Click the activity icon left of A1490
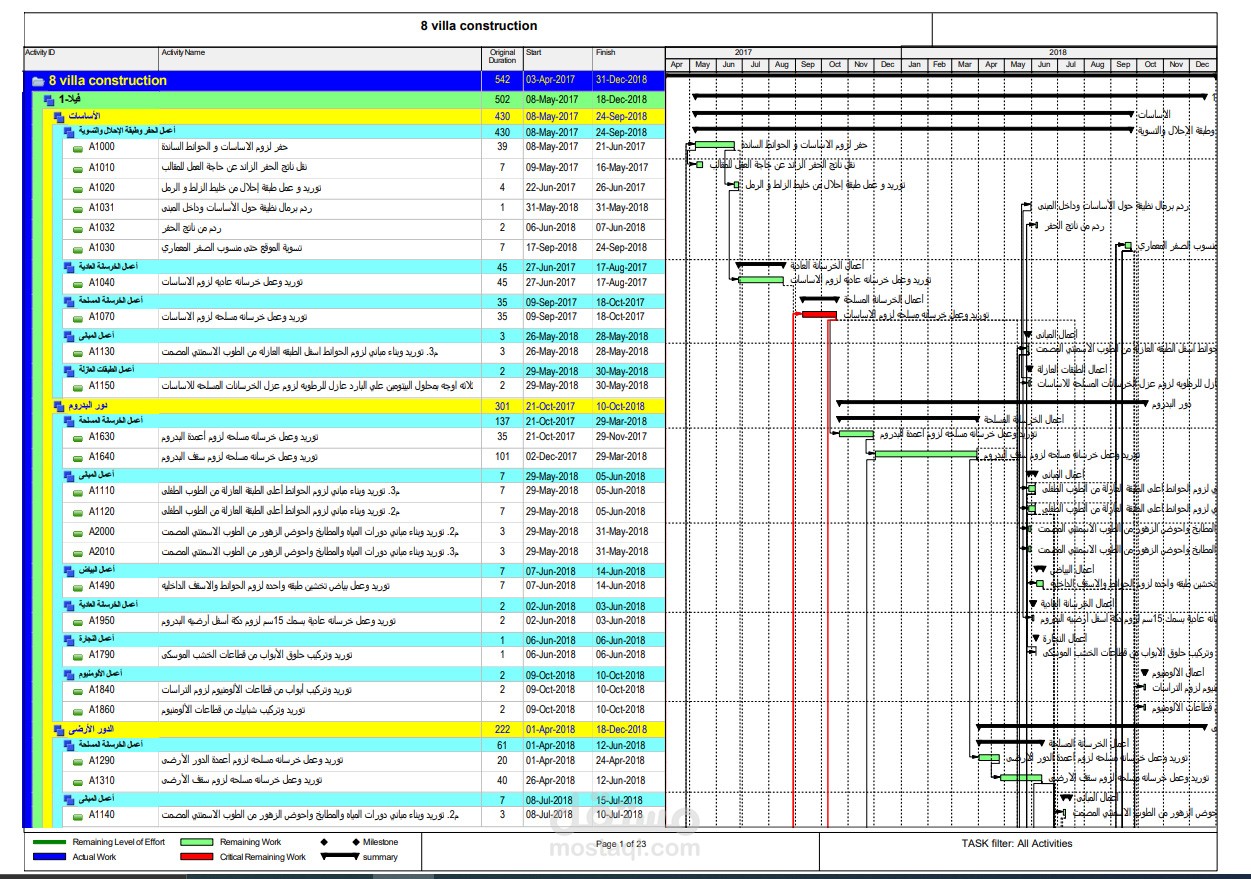The image size is (1251, 879). pyautogui.click(x=78, y=586)
